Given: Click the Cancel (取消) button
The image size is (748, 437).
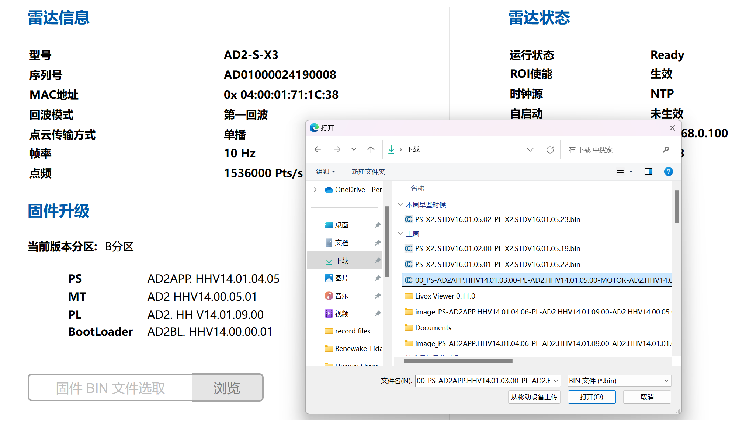Looking at the screenshot, I should [x=647, y=397].
